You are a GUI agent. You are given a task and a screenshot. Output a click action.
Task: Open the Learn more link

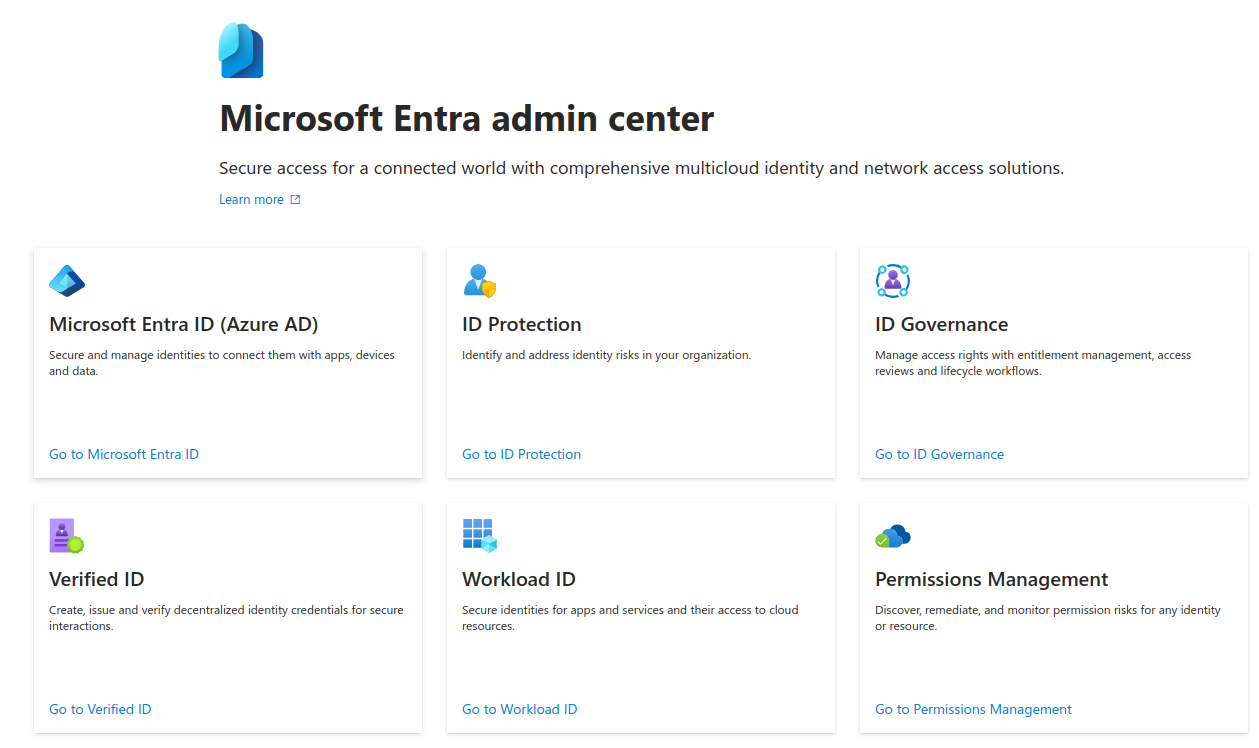click(251, 199)
